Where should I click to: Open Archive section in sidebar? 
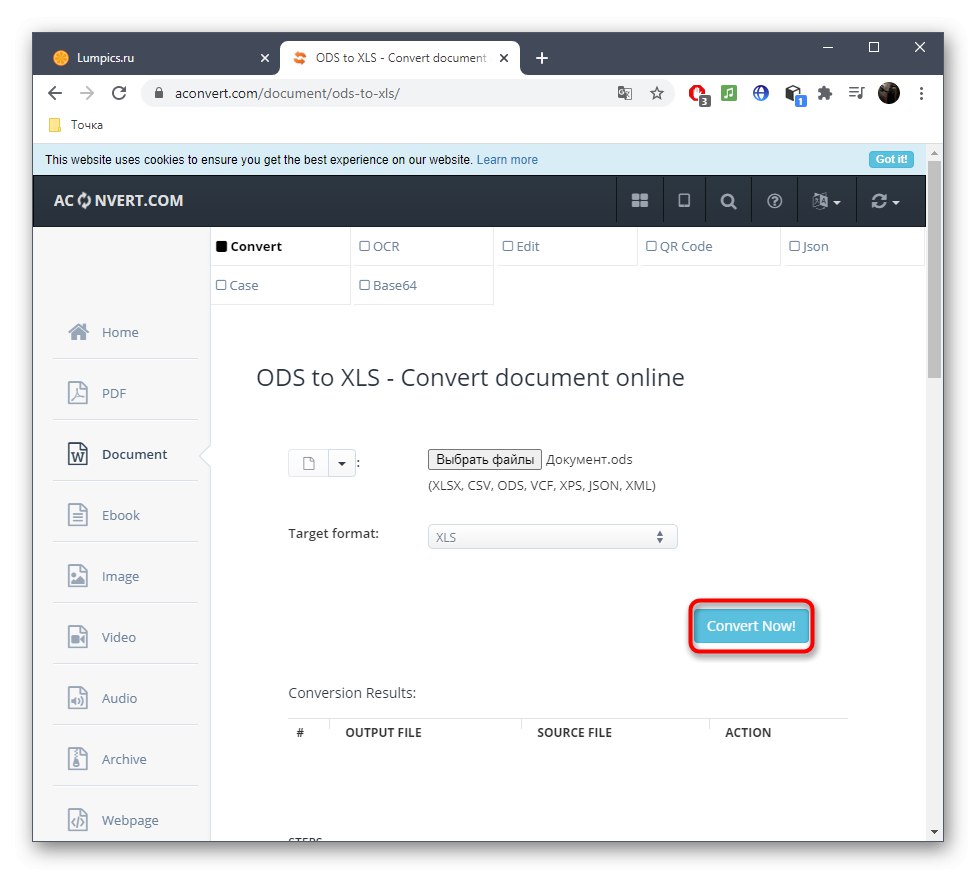(125, 759)
